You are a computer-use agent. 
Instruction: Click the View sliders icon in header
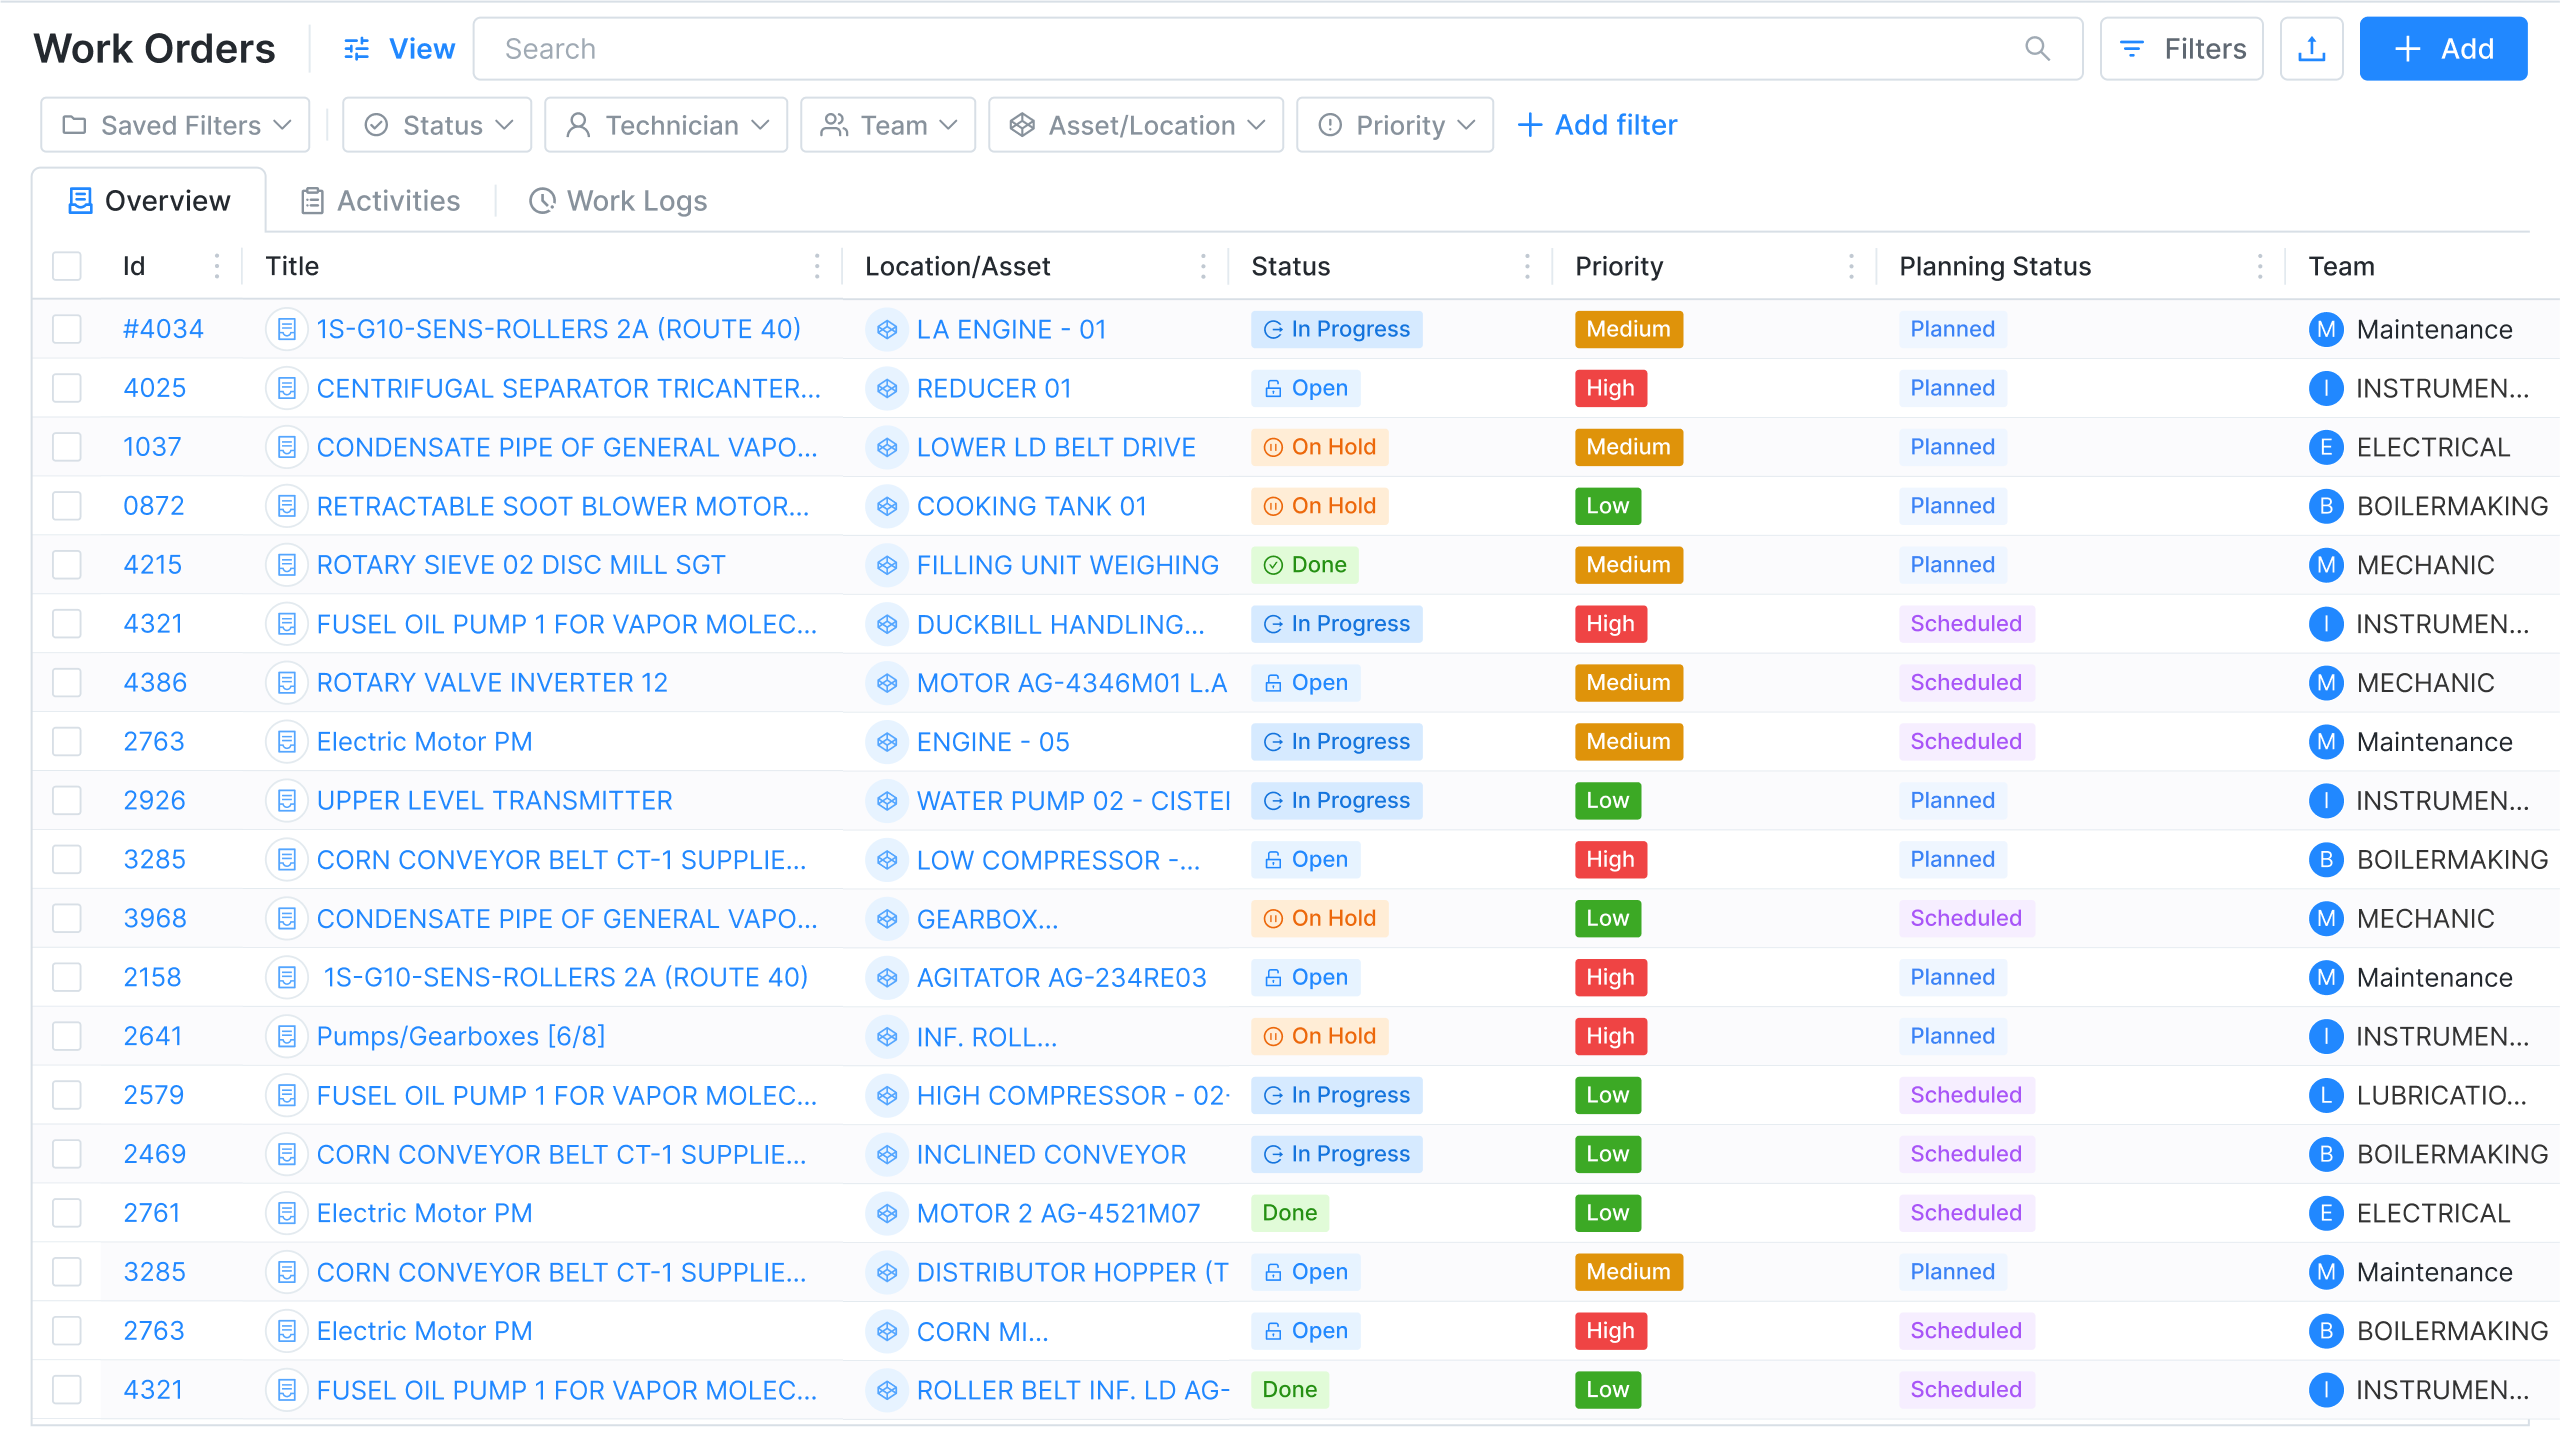coord(355,48)
